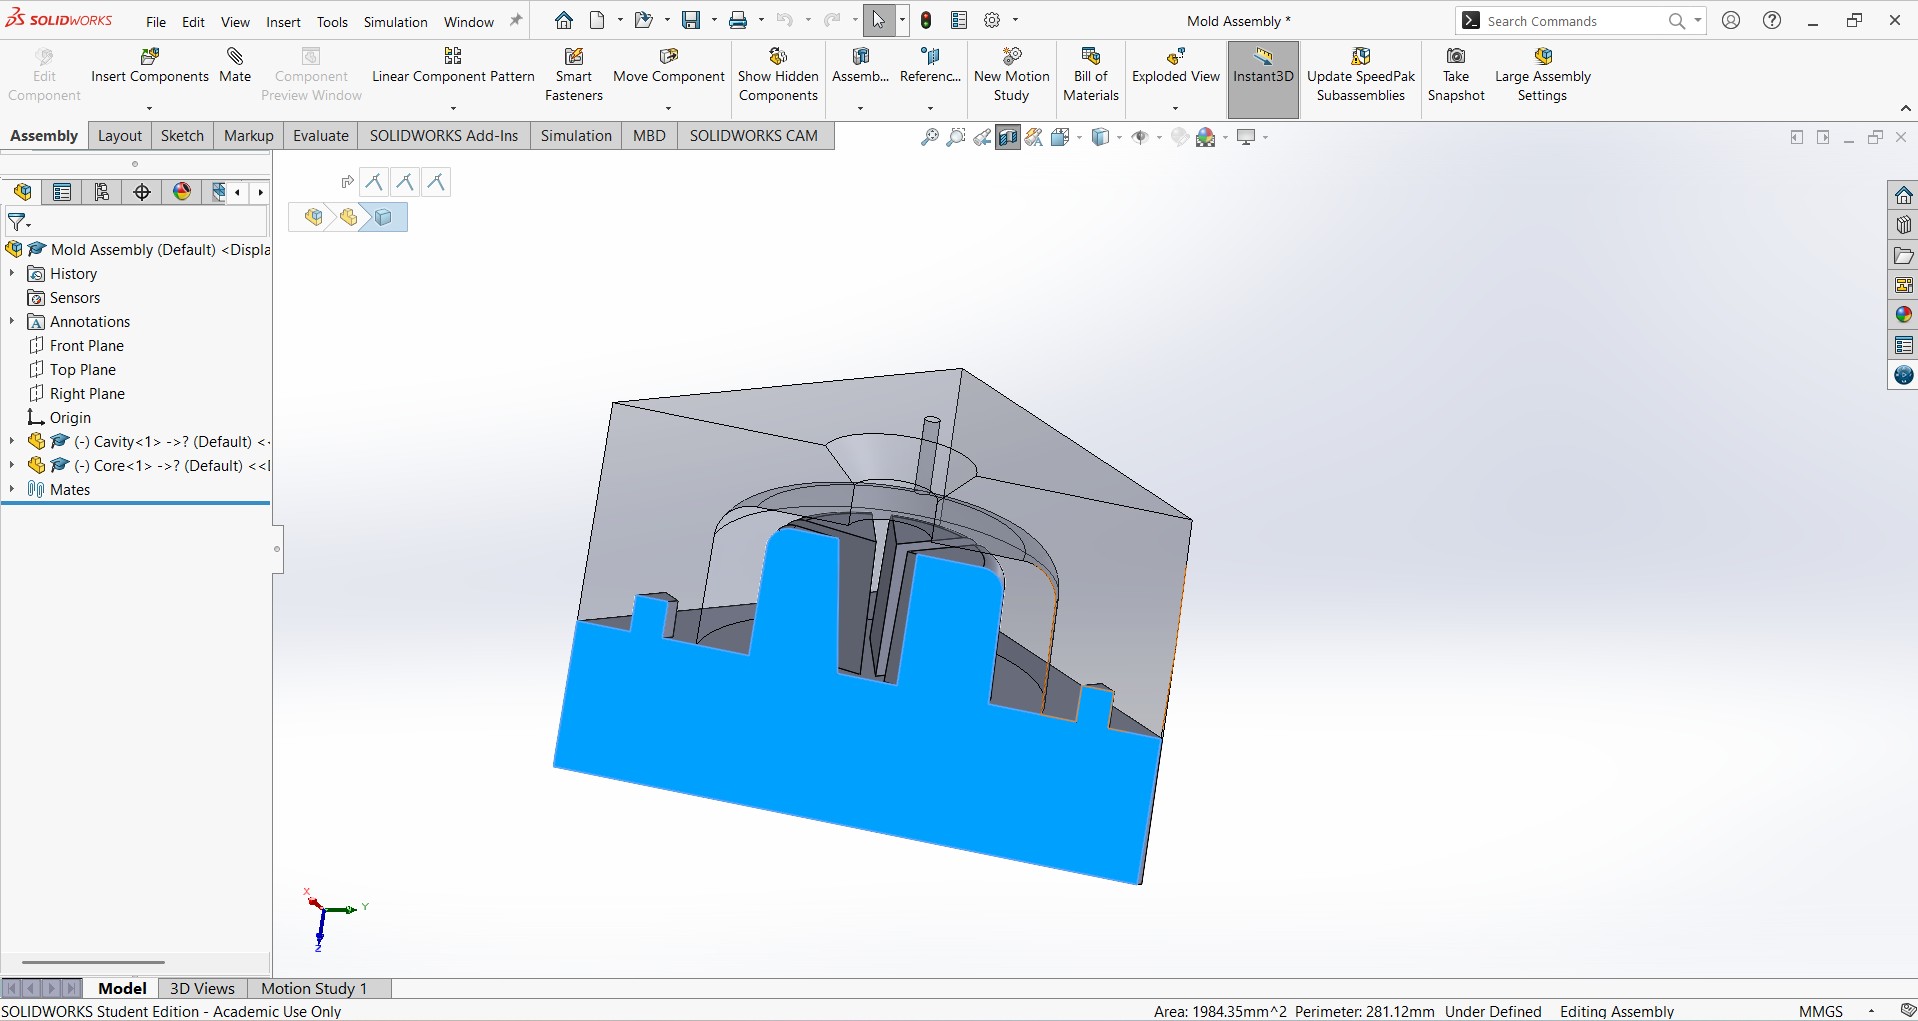Image resolution: width=1918 pixels, height=1021 pixels.
Task: Open the Motion Study 1 tab
Action: click(x=314, y=988)
